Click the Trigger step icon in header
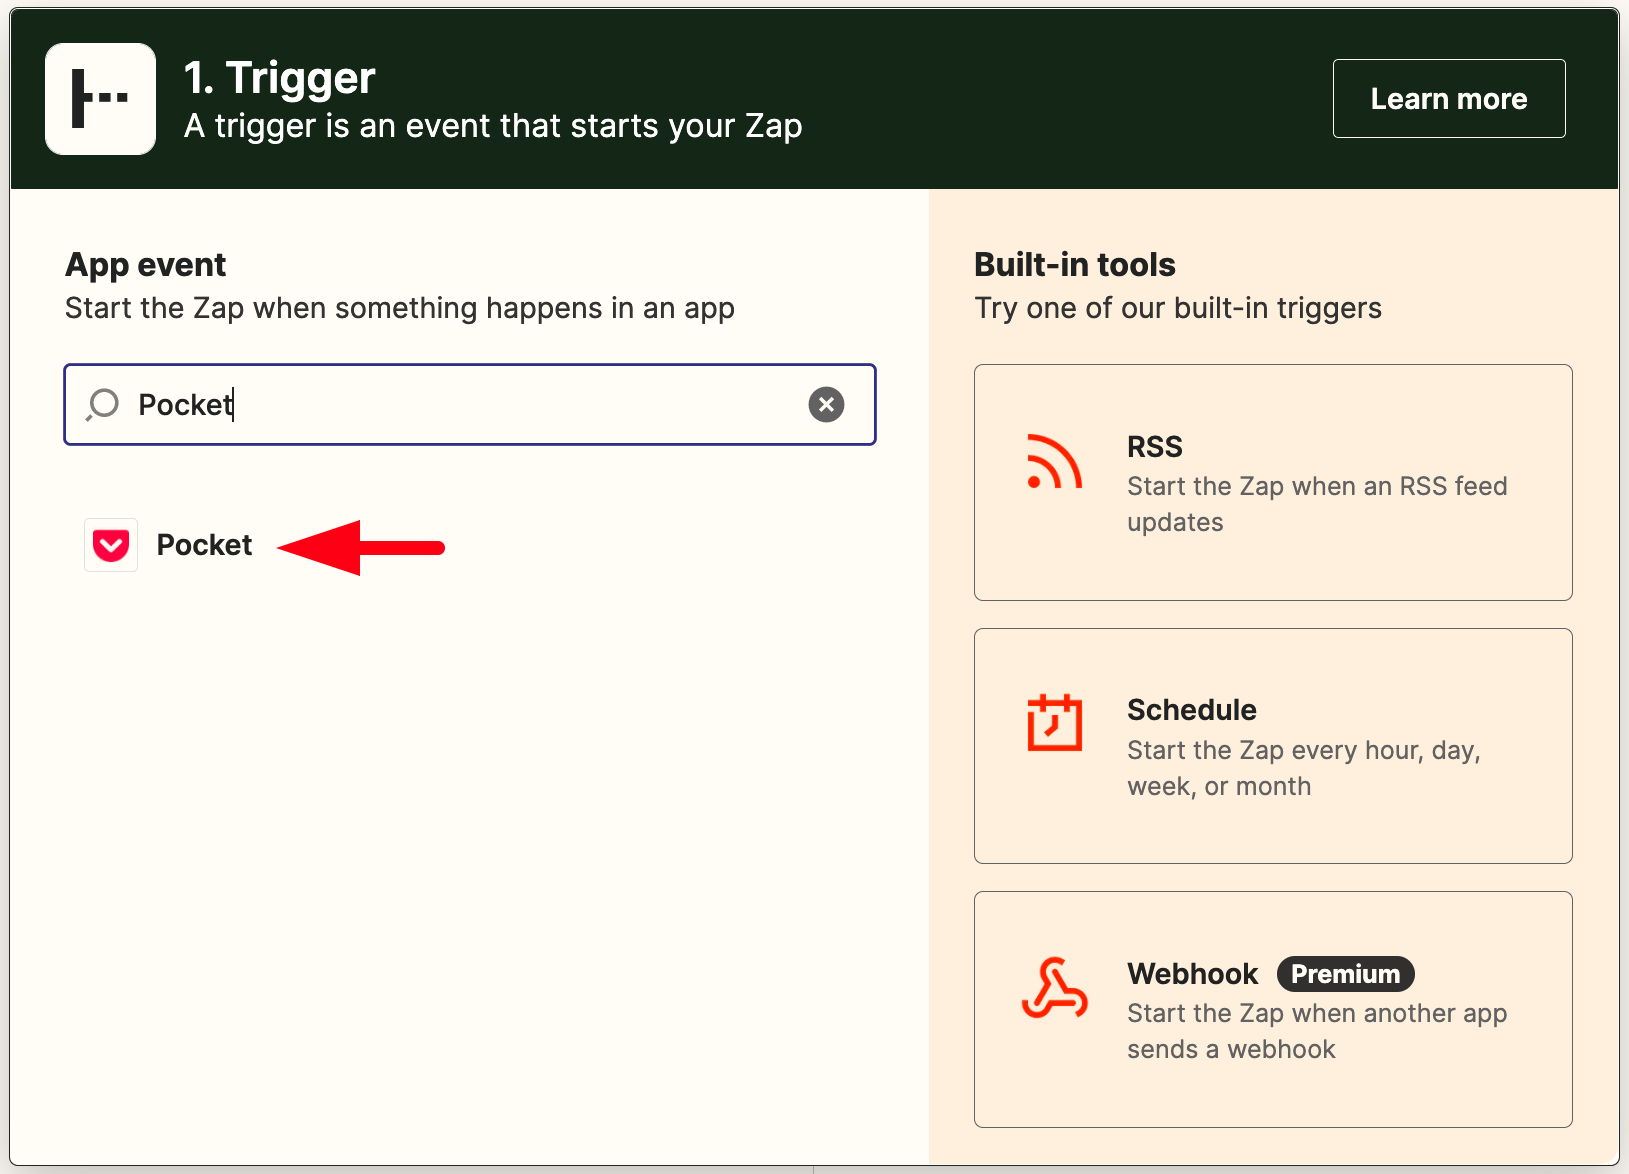Viewport: 1629px width, 1174px height. (100, 99)
